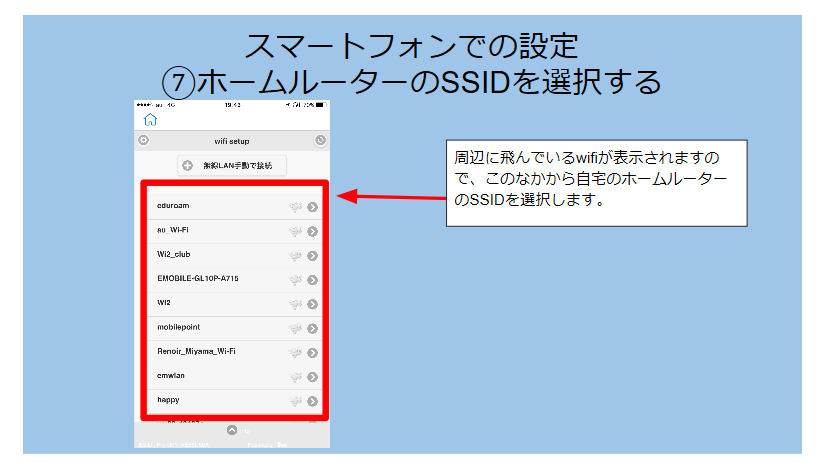Click the up-arrow Info icon at the bottom

232,430
